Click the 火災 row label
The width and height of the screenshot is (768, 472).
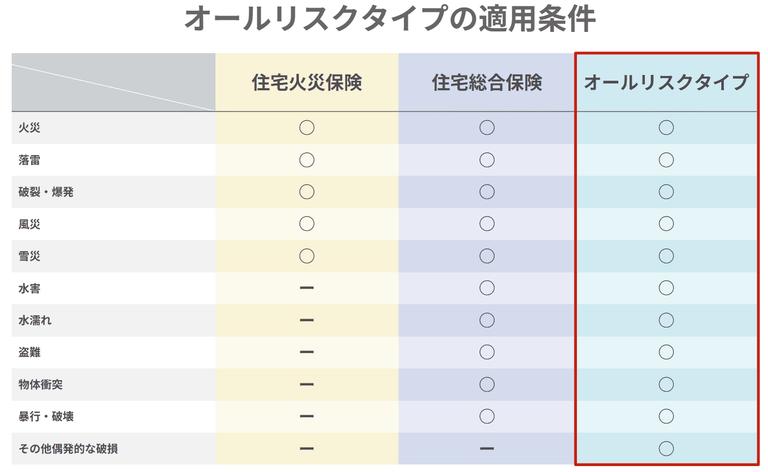tap(29, 128)
